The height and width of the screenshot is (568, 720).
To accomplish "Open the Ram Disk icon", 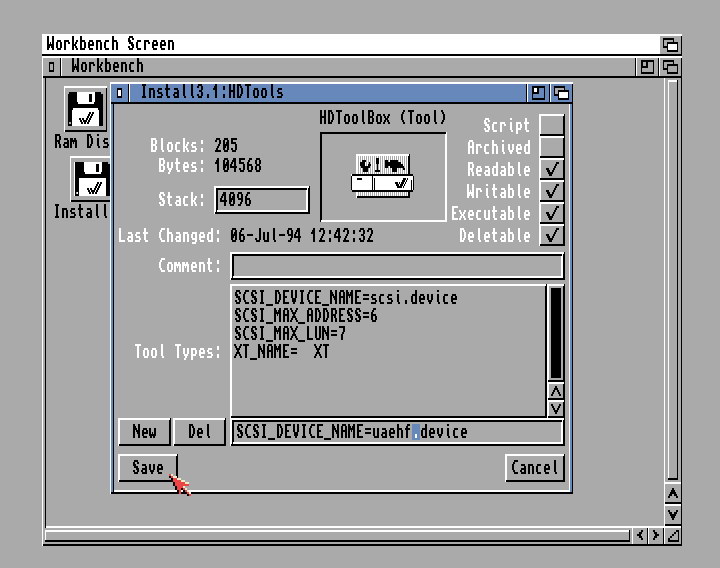I will [x=85, y=109].
